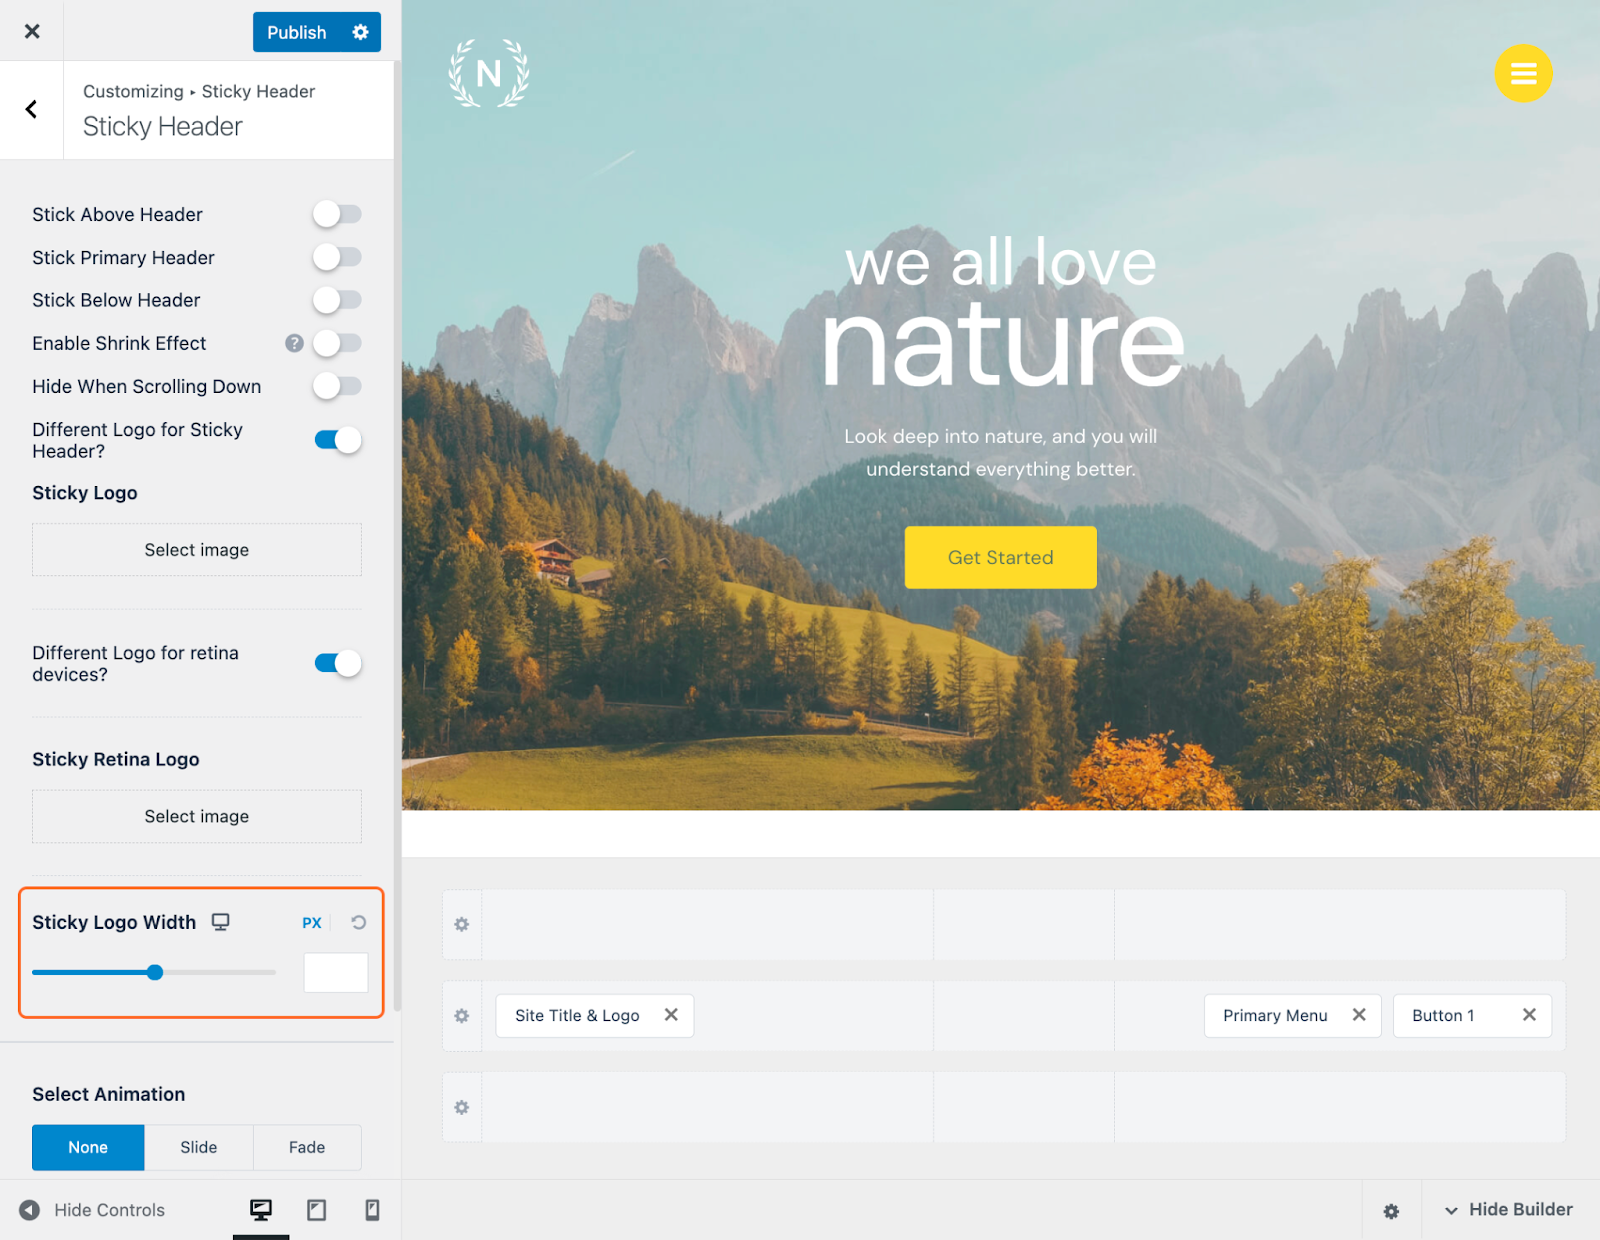Switch to tablet preview device icon
1600x1240 pixels.
(x=316, y=1210)
